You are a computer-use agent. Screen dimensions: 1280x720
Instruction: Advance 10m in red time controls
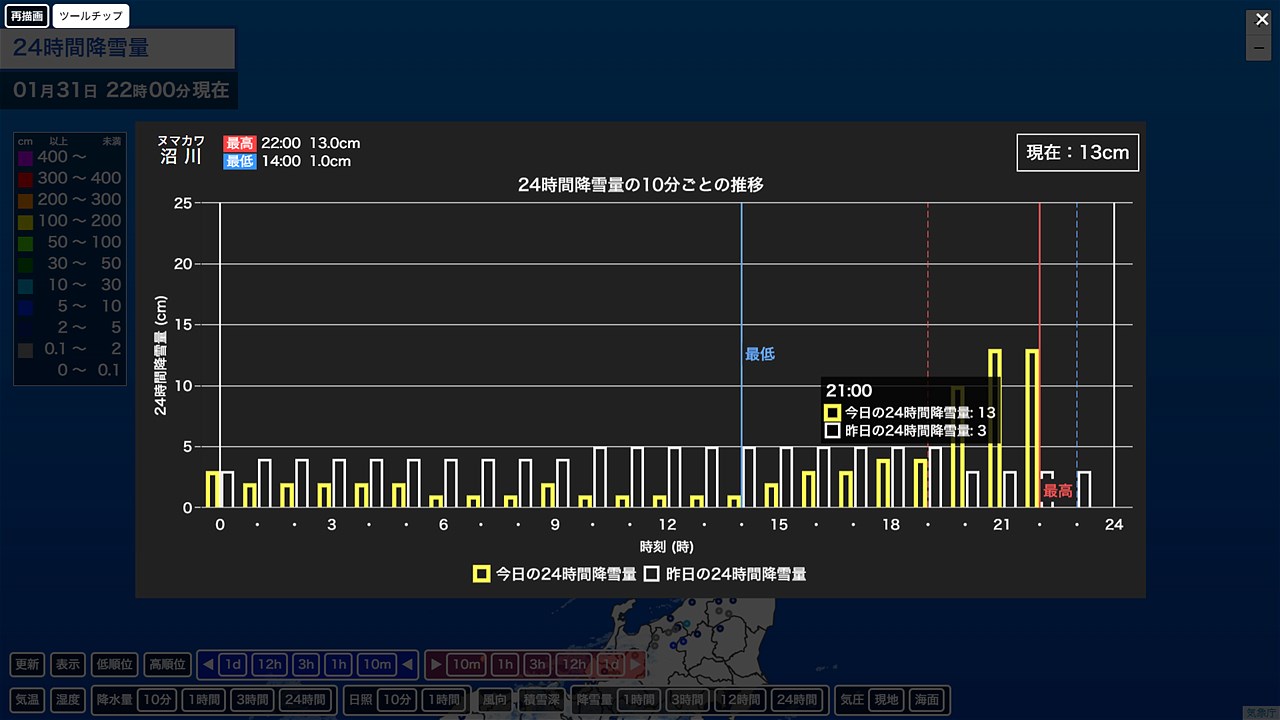[467, 664]
